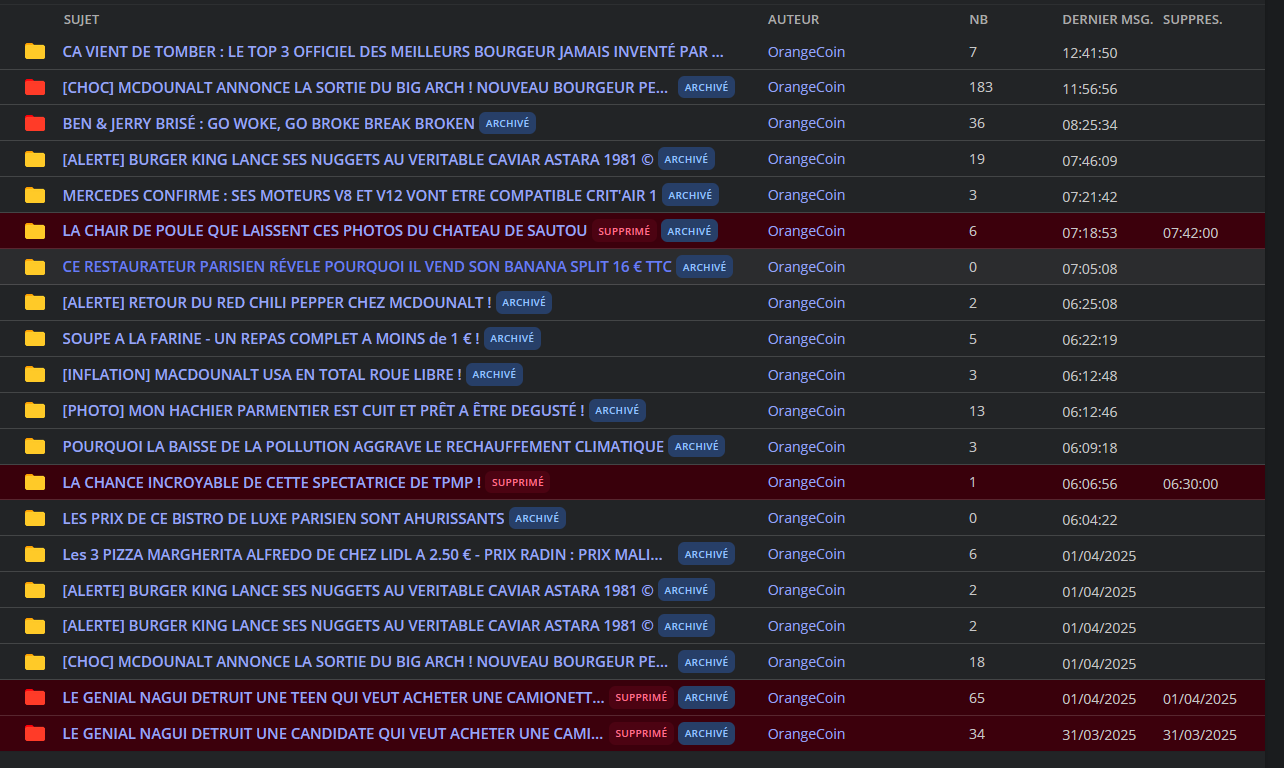This screenshot has width=1284, height=768.
Task: Click the folder icon beside 'LA CHANCE INCROYABLE' topic
Action: point(35,482)
